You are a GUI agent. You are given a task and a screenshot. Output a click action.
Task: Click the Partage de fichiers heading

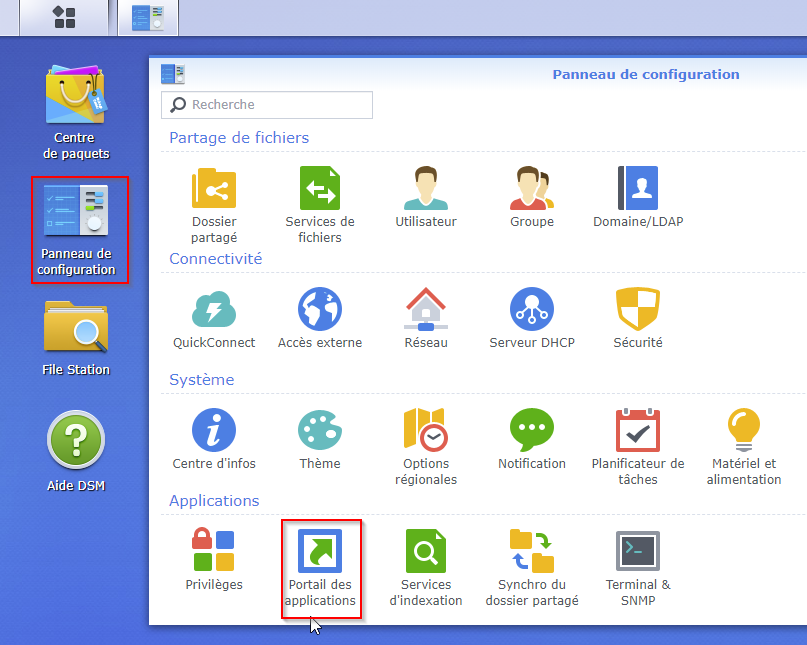pyautogui.click(x=239, y=137)
